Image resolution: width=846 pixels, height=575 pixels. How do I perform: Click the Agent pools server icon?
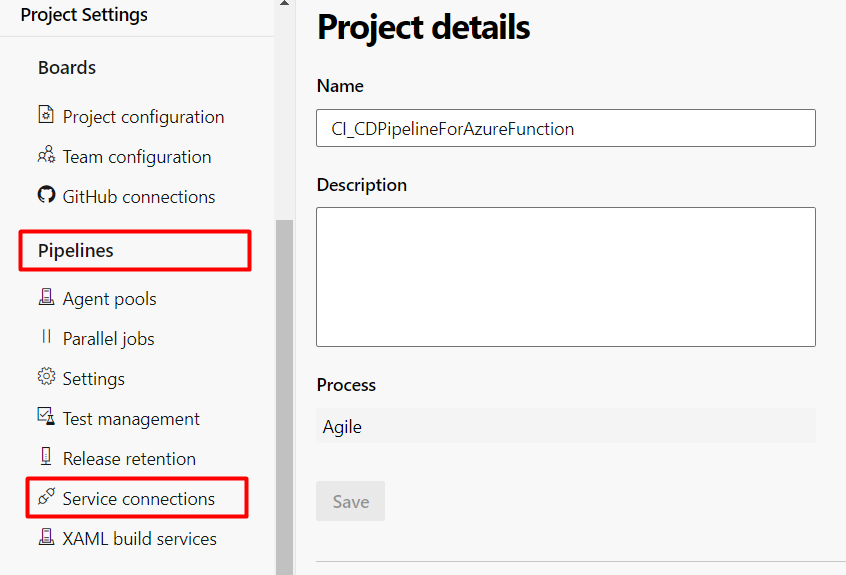[46, 297]
